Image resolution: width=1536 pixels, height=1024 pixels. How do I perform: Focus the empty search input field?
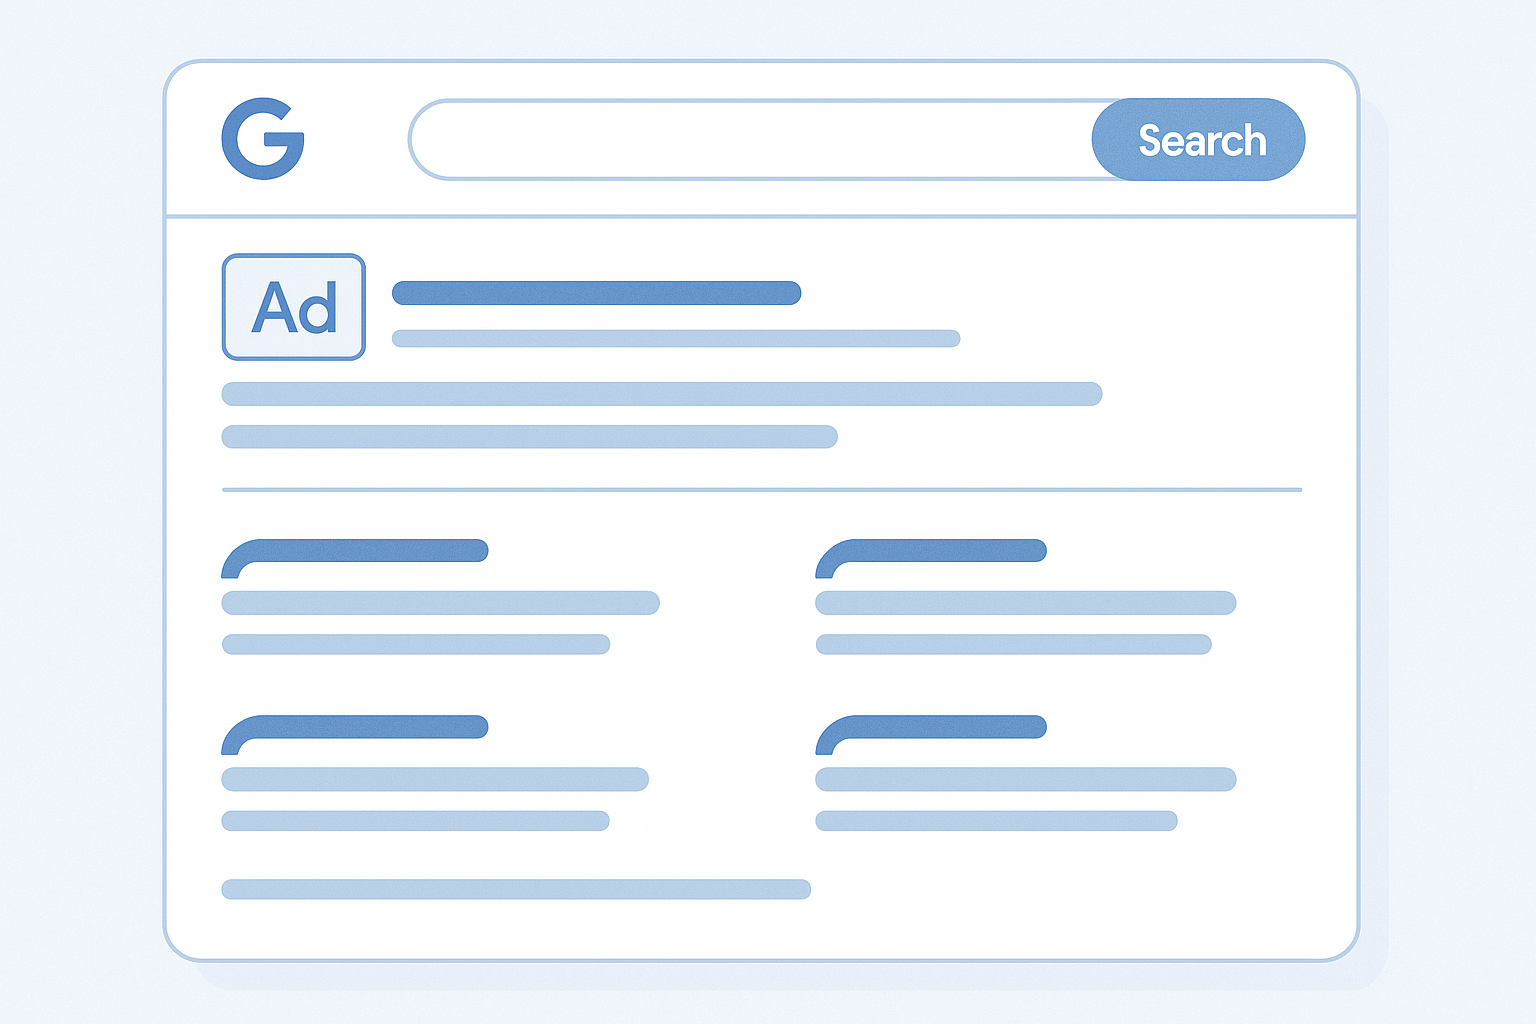(x=750, y=139)
